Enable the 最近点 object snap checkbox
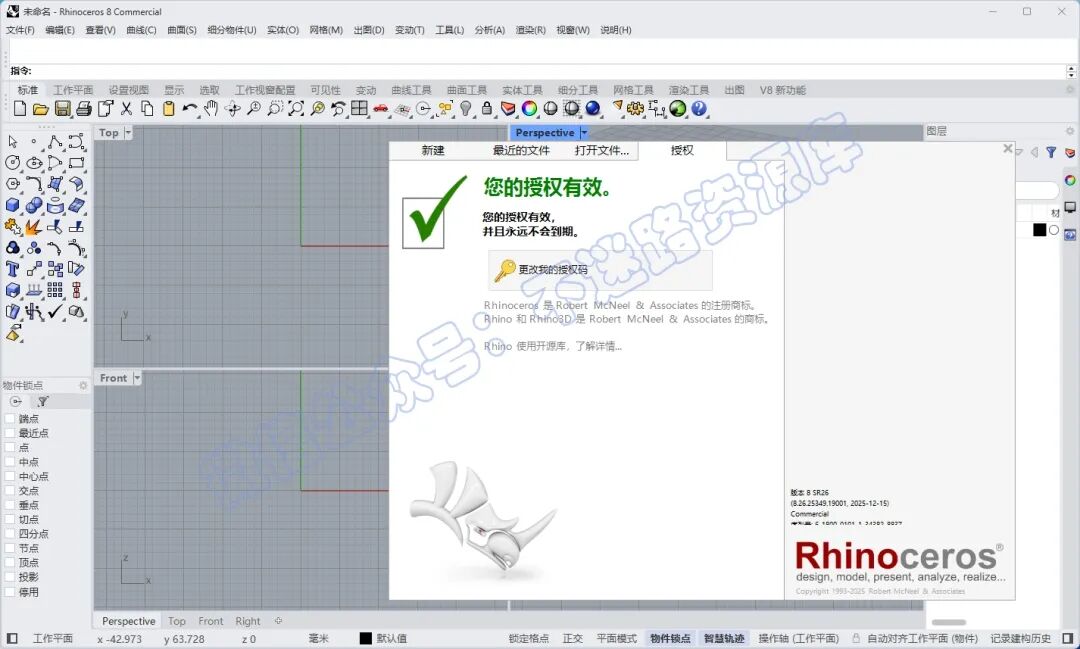 click(10, 433)
